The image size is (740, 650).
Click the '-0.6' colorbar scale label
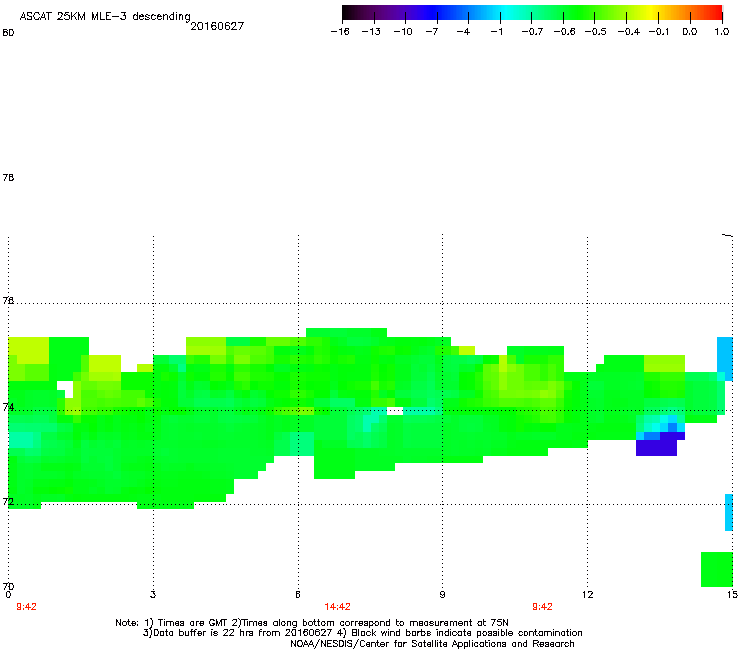[x=564, y=32]
